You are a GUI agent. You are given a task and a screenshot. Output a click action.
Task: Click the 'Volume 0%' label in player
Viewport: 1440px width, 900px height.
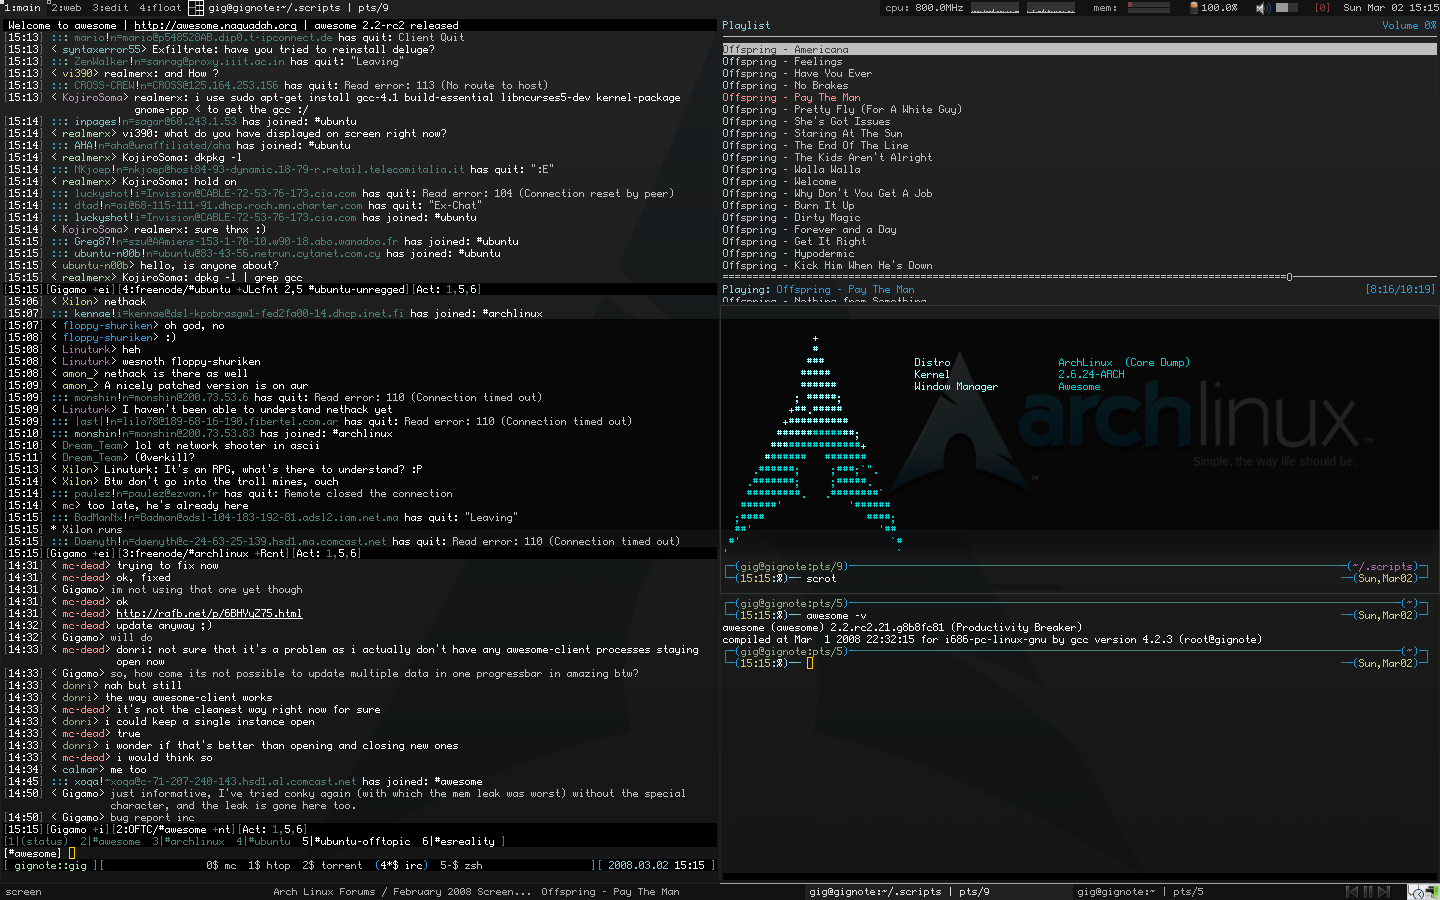tap(1409, 25)
